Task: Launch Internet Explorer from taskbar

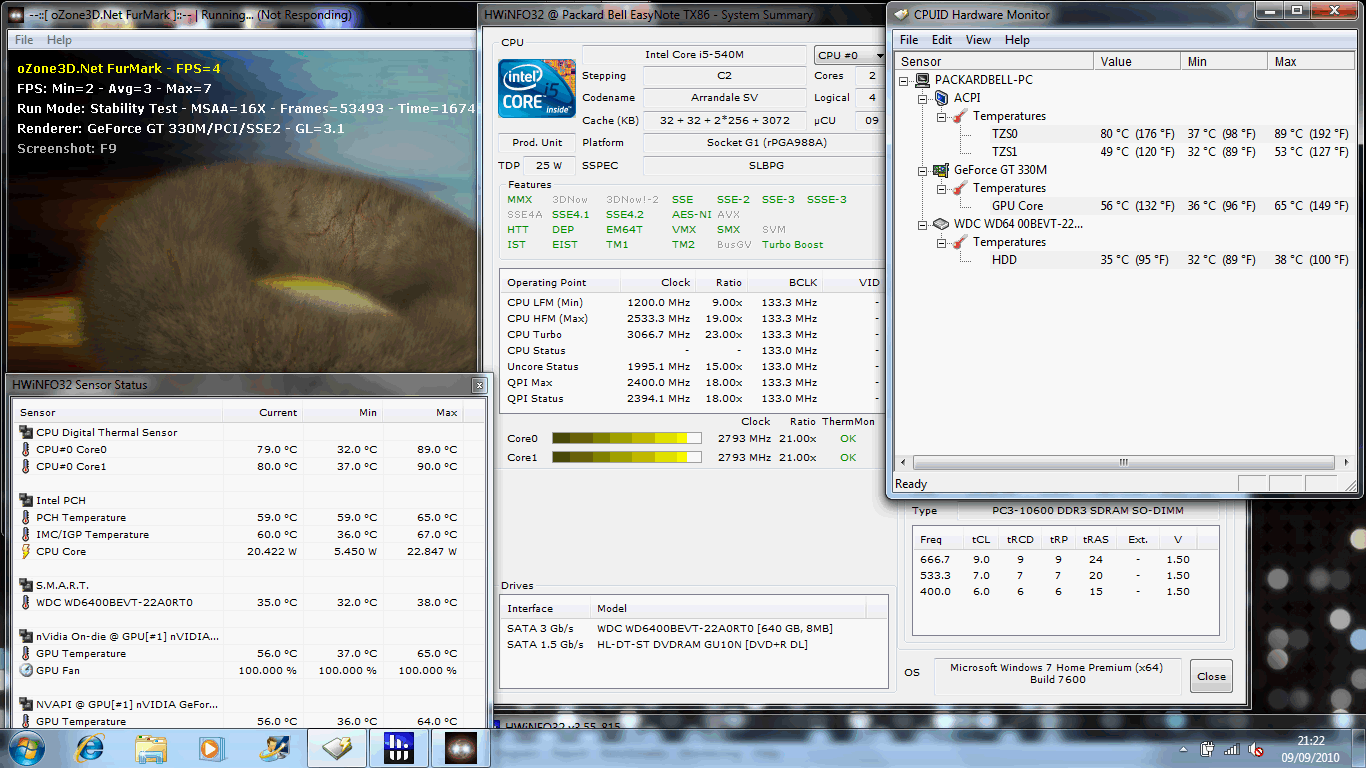Action: pos(90,748)
